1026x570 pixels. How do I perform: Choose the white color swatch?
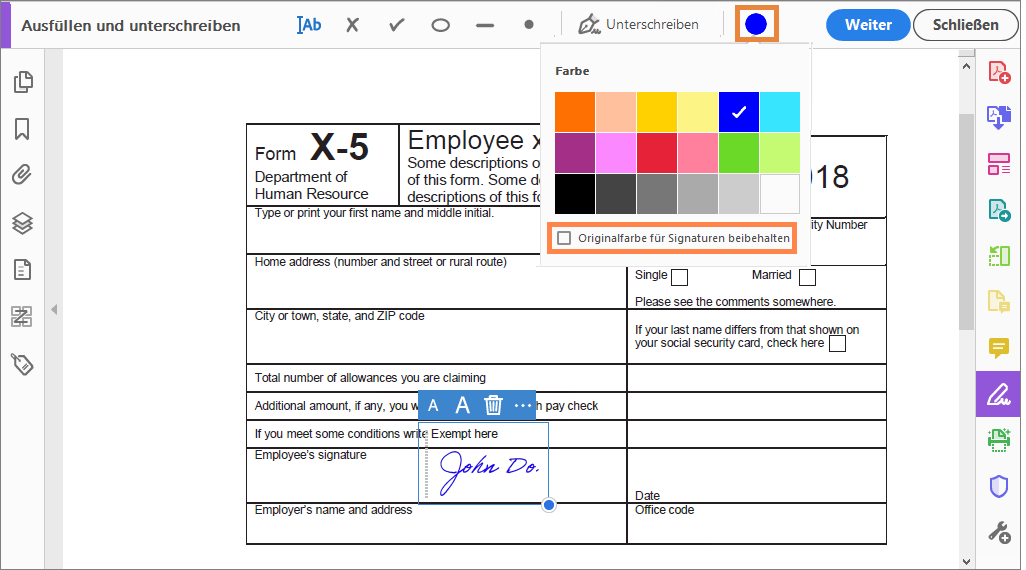(779, 194)
